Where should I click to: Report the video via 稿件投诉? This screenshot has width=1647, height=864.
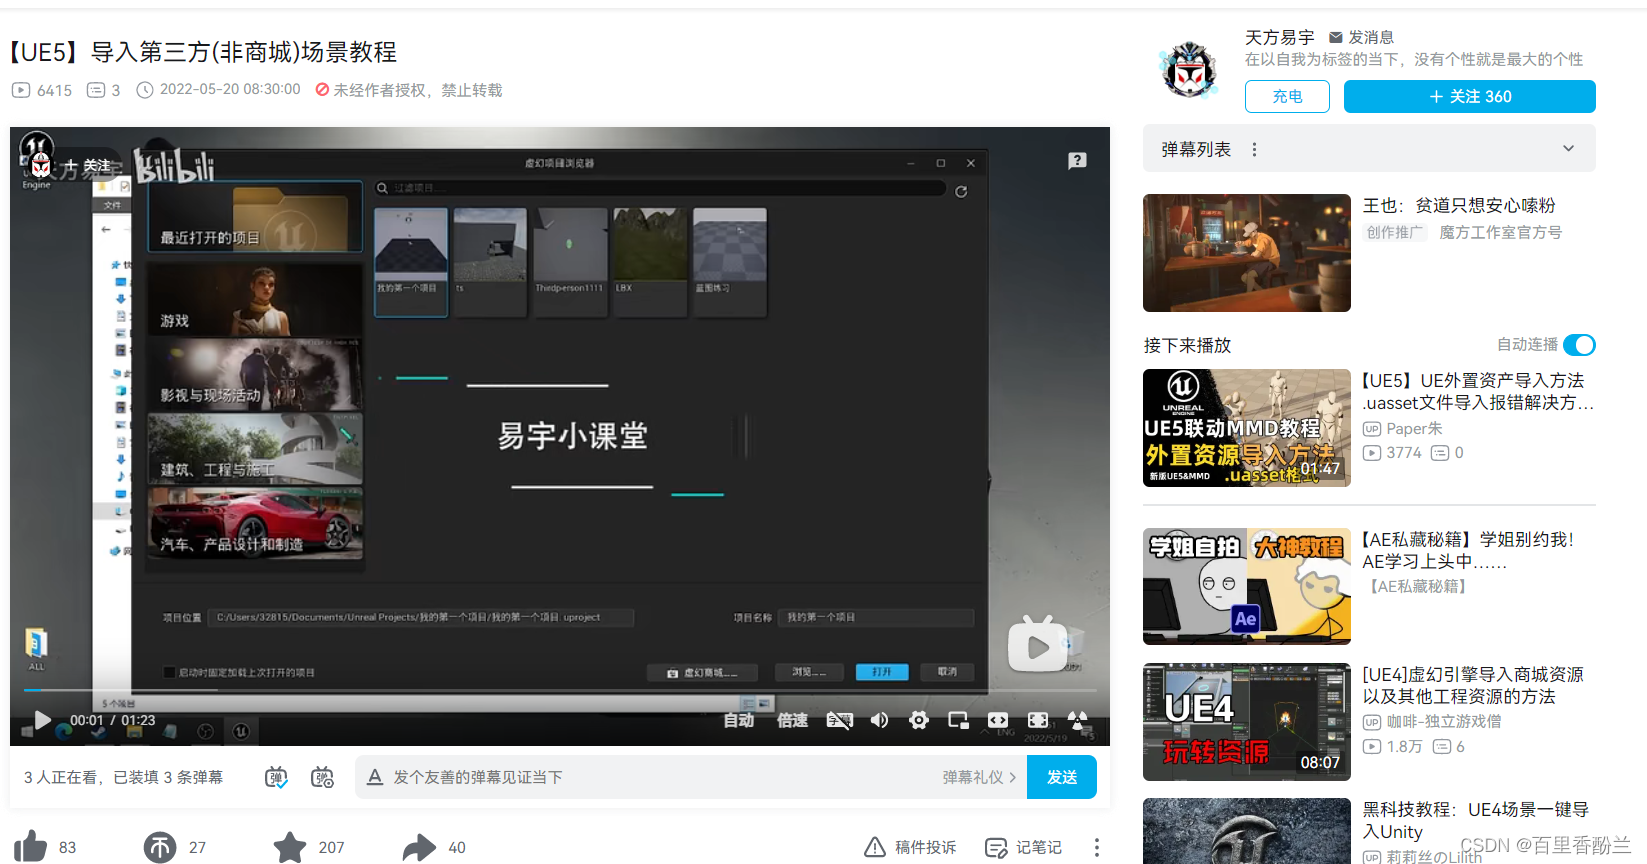pos(910,847)
